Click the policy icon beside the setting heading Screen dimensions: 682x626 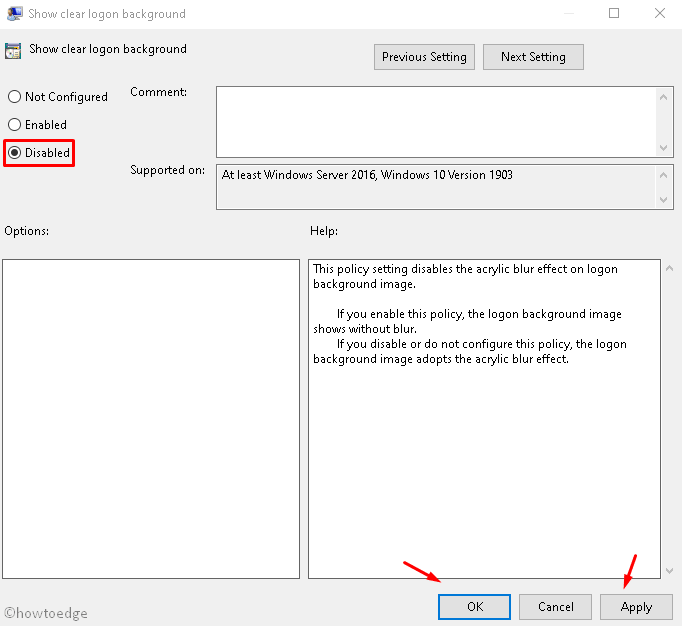13,50
